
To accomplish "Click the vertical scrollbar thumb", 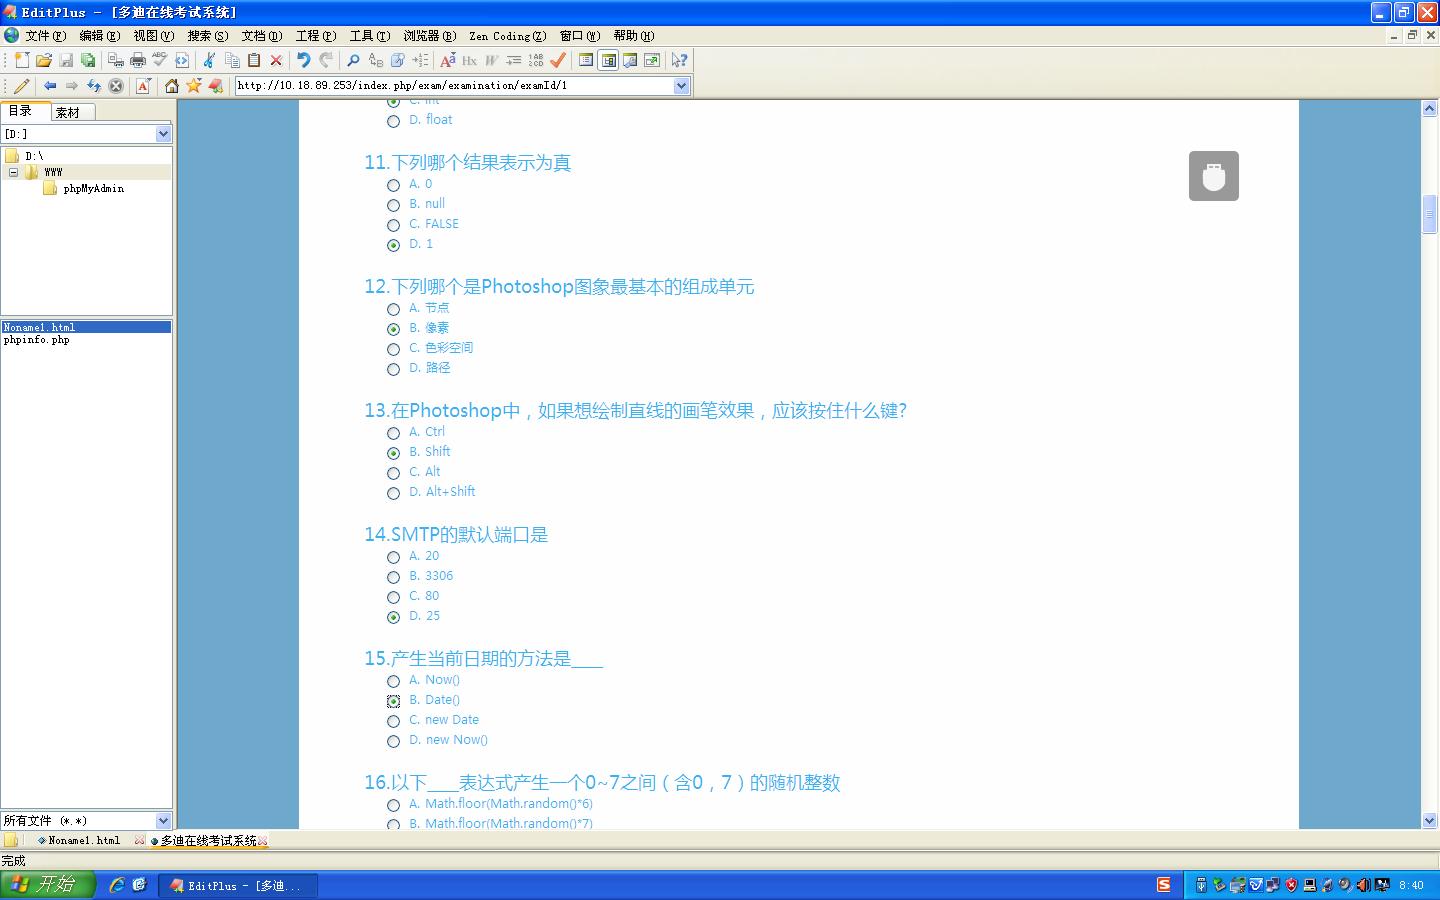I will coord(1430,216).
